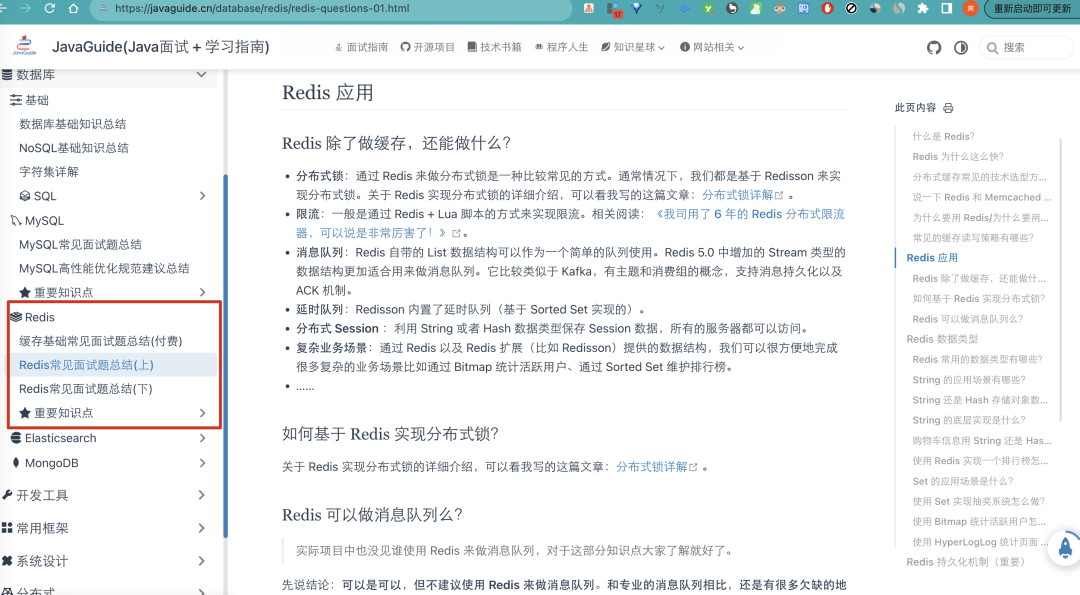The image size is (1080, 595).
Task: Open 数据库基础知识总结 in sidebar
Action: click(x=73, y=125)
